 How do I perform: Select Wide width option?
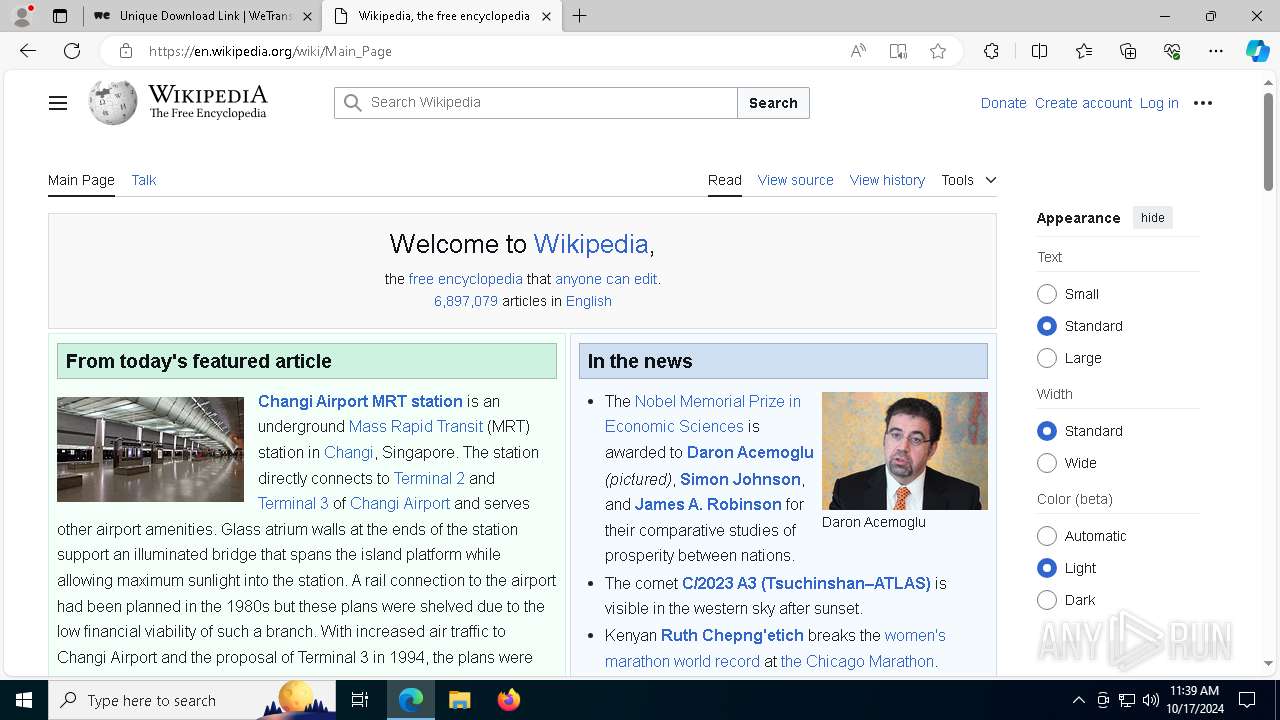[1047, 463]
